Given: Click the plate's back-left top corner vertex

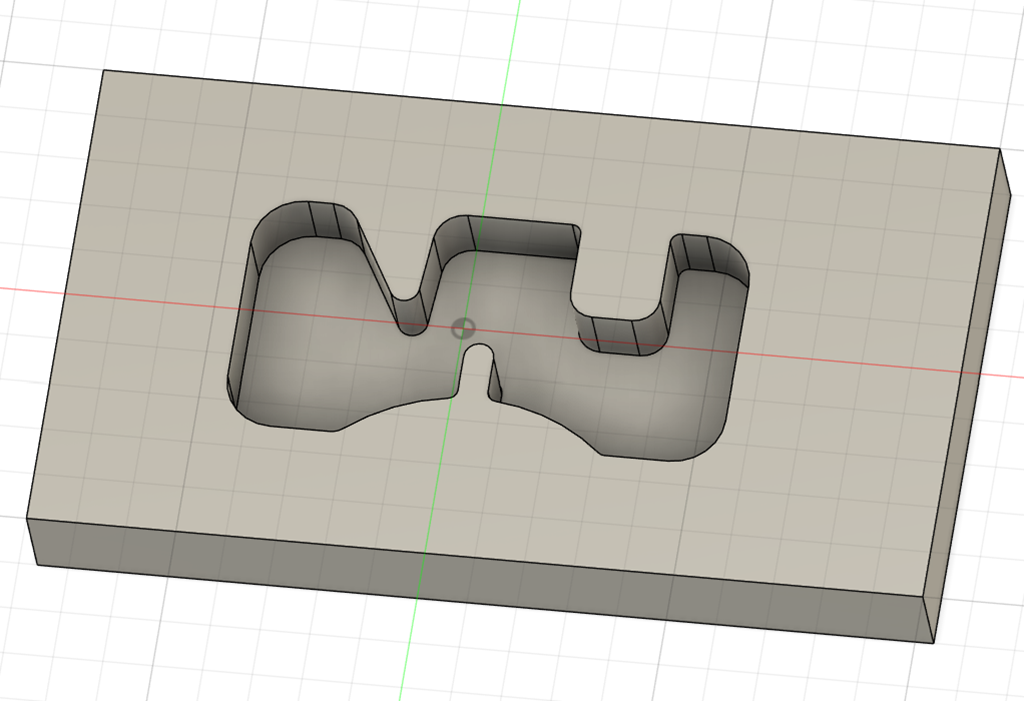Looking at the screenshot, I should click(x=104, y=70).
